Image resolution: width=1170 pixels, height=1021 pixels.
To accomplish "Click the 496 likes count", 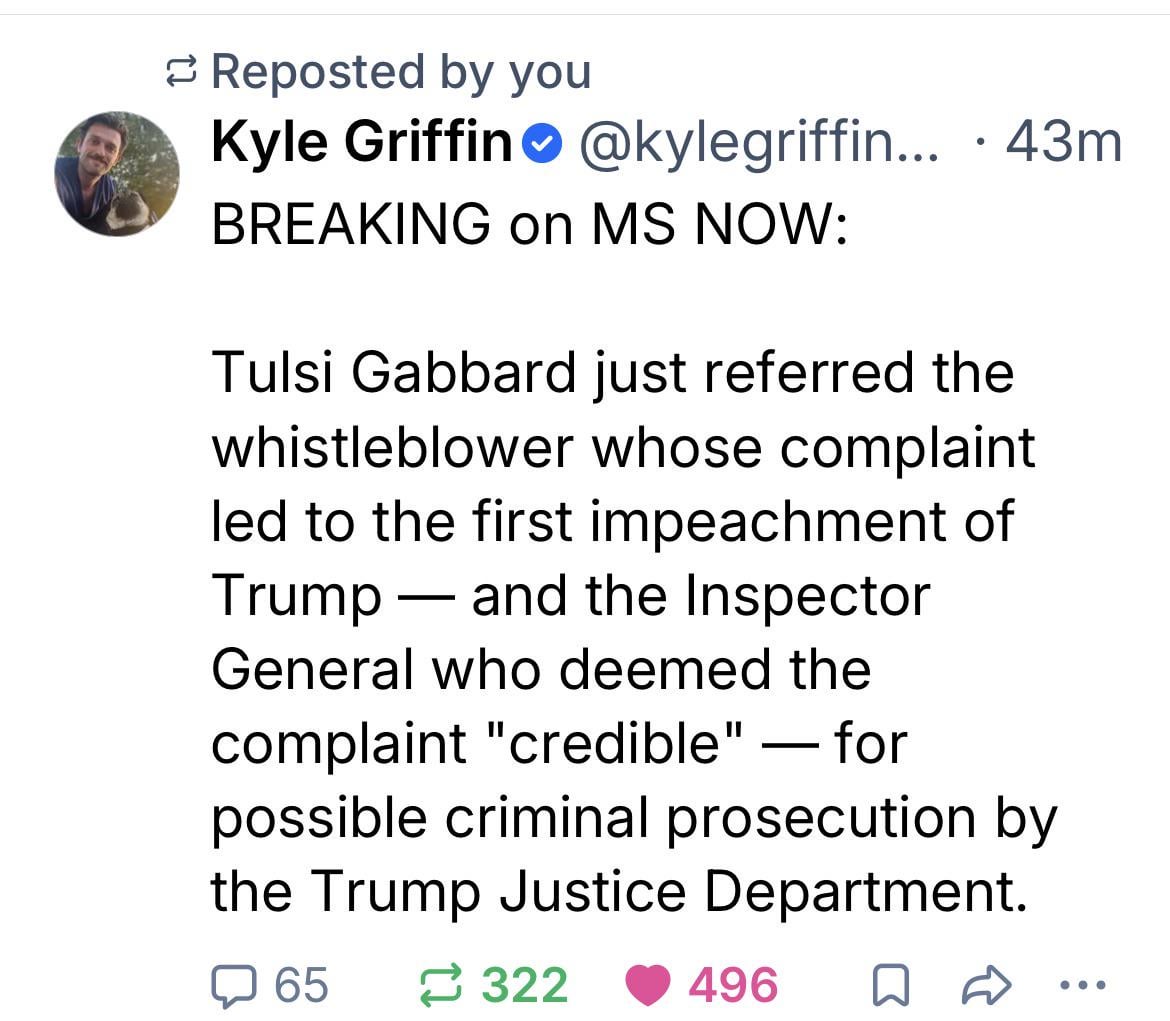I will pos(733,984).
